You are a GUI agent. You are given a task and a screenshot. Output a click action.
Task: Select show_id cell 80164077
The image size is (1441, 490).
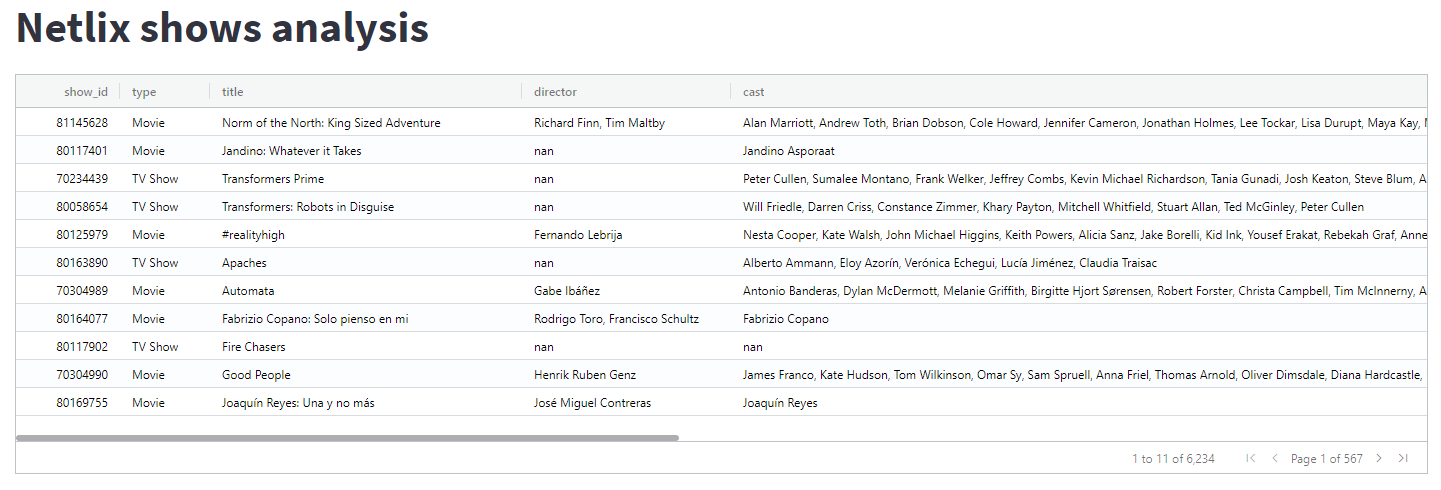[x=82, y=319]
